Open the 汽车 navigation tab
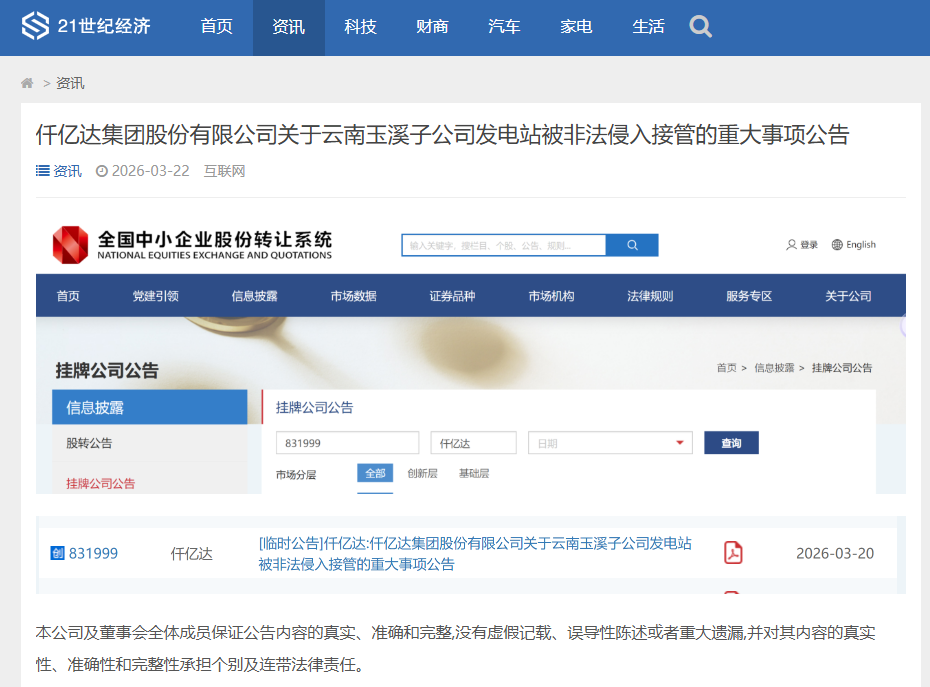The height and width of the screenshot is (687, 930). pos(504,27)
